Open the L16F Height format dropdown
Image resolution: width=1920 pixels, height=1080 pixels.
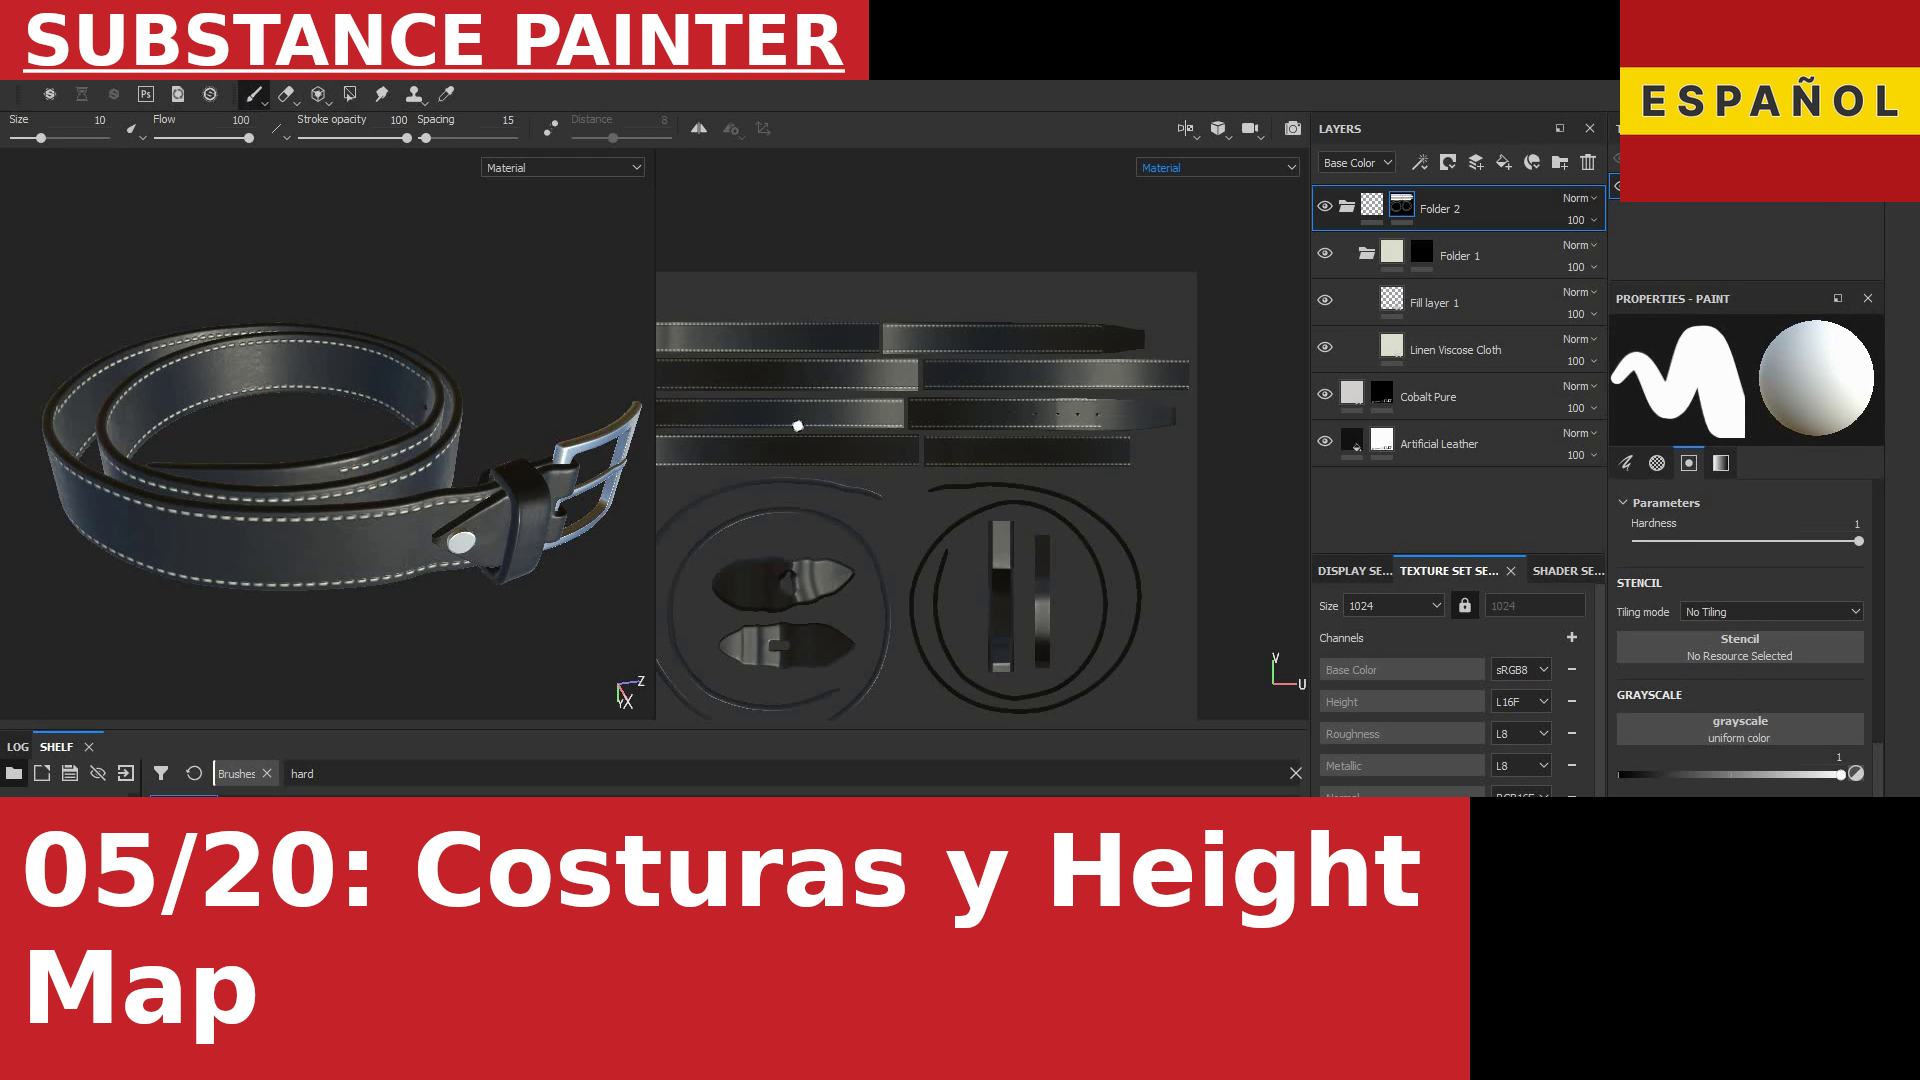(x=1521, y=702)
